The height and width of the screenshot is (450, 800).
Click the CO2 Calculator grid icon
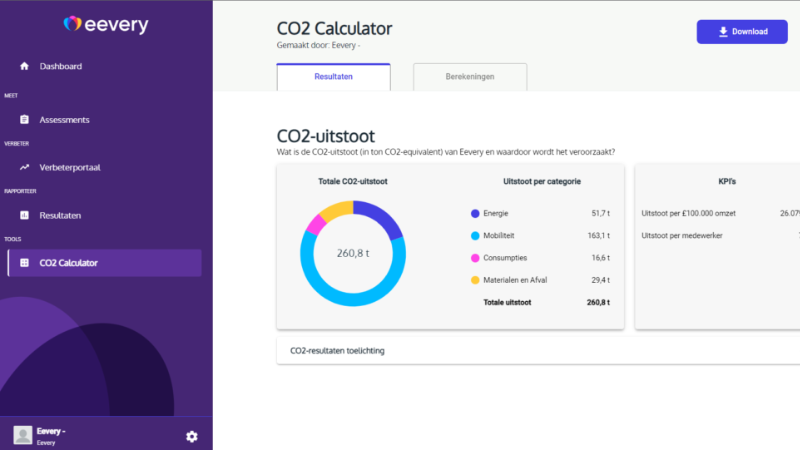point(24,263)
